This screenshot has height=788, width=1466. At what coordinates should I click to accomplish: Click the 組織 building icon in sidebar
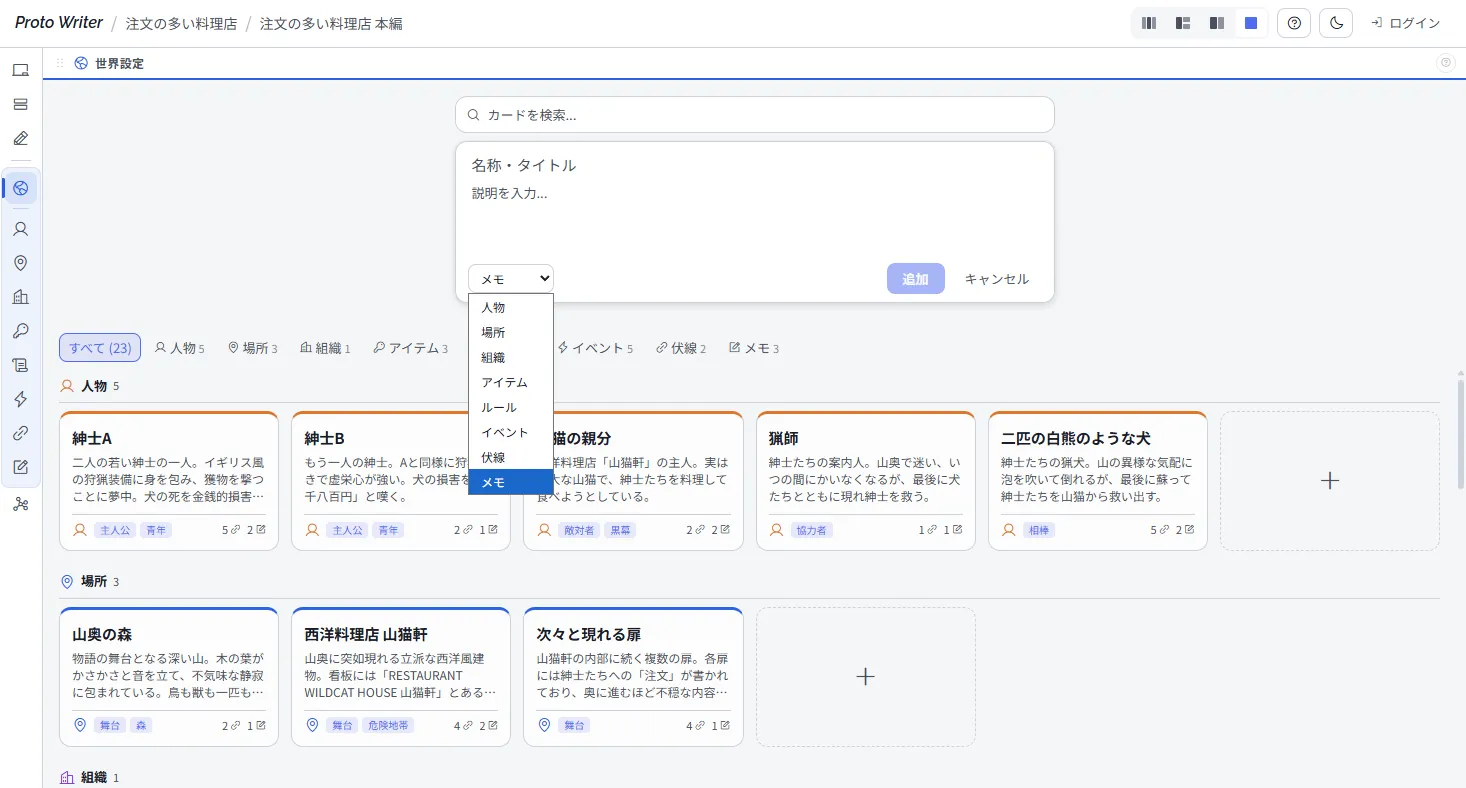click(21, 297)
